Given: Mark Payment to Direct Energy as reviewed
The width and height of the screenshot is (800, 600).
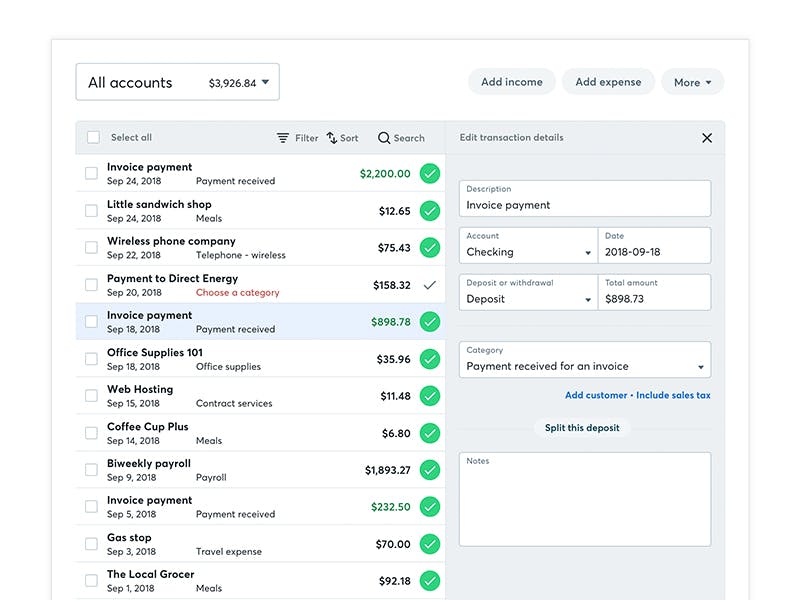Looking at the screenshot, I should pyautogui.click(x=430, y=285).
